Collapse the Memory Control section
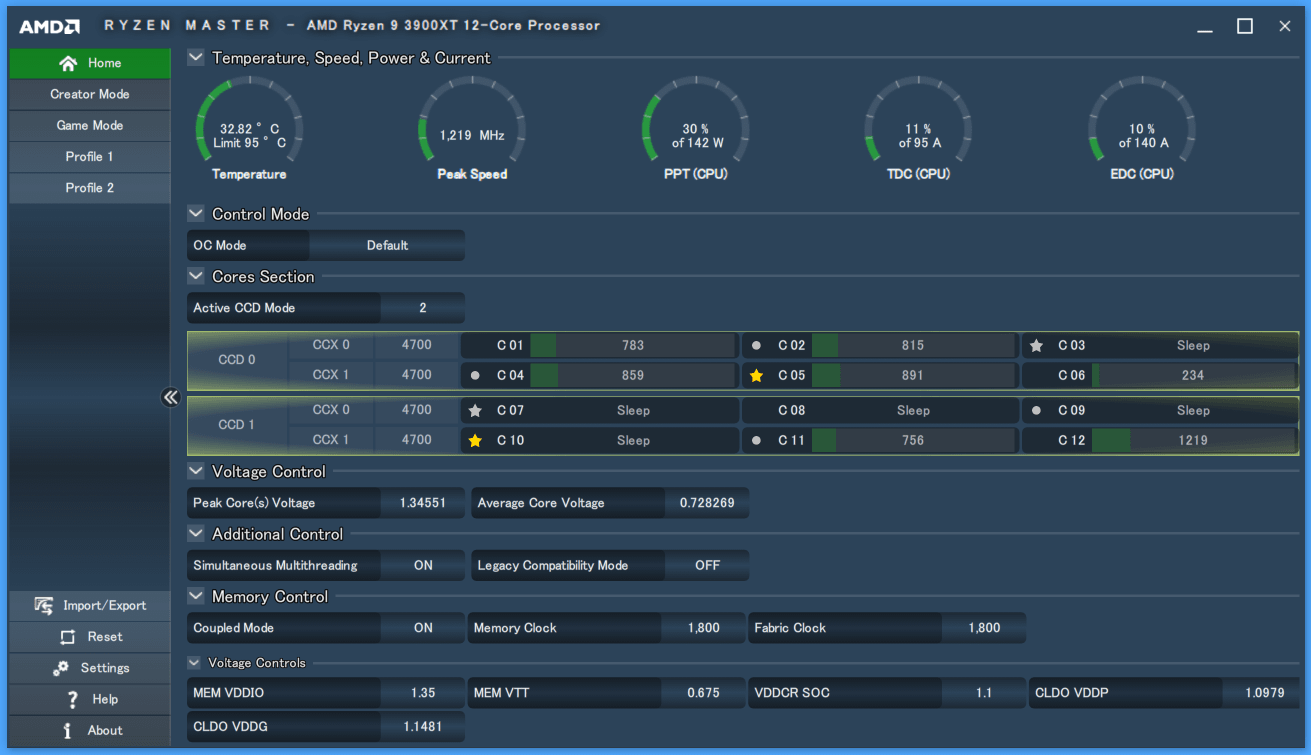The image size is (1311, 755). pyautogui.click(x=196, y=596)
